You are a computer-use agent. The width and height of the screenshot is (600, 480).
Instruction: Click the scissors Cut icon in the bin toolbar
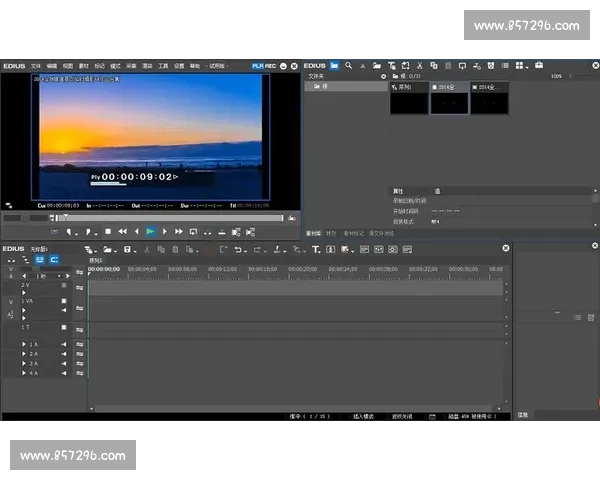420,65
